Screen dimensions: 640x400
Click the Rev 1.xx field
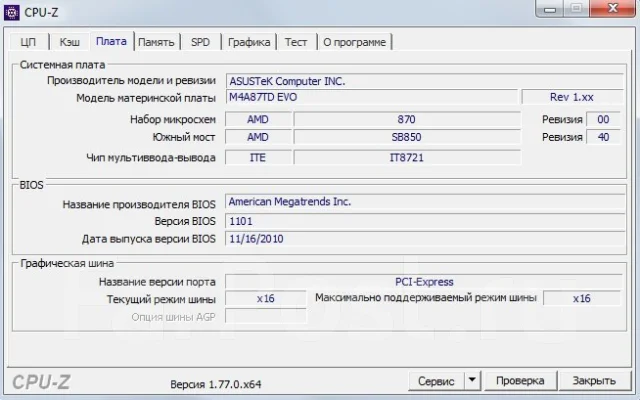[572, 97]
